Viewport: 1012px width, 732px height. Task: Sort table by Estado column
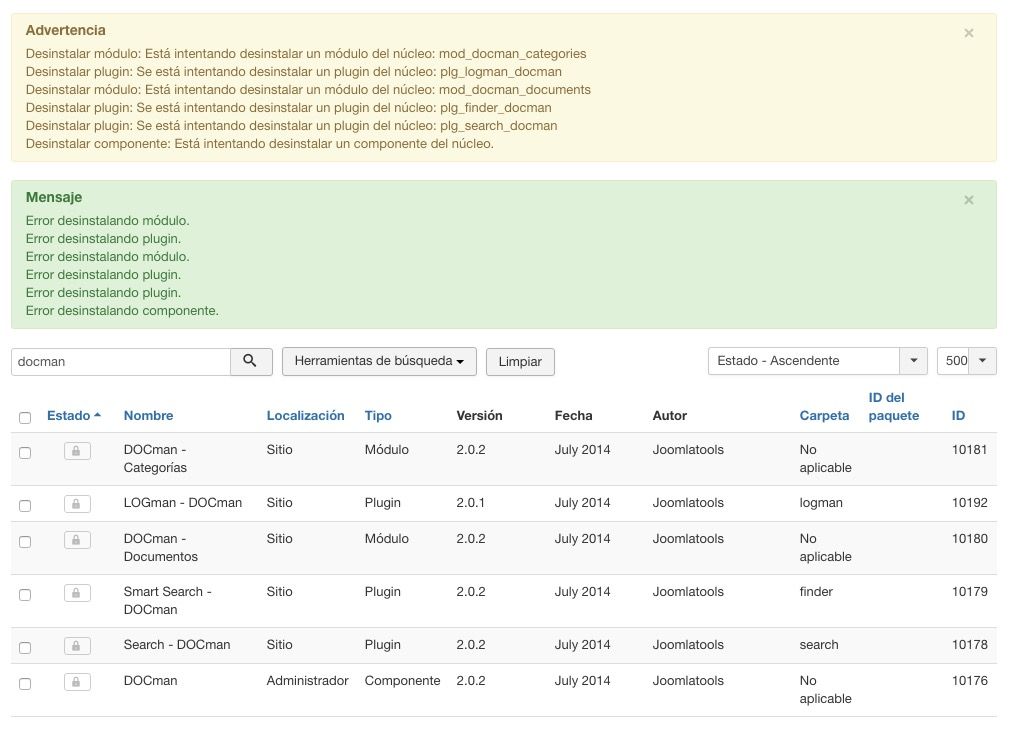click(74, 416)
